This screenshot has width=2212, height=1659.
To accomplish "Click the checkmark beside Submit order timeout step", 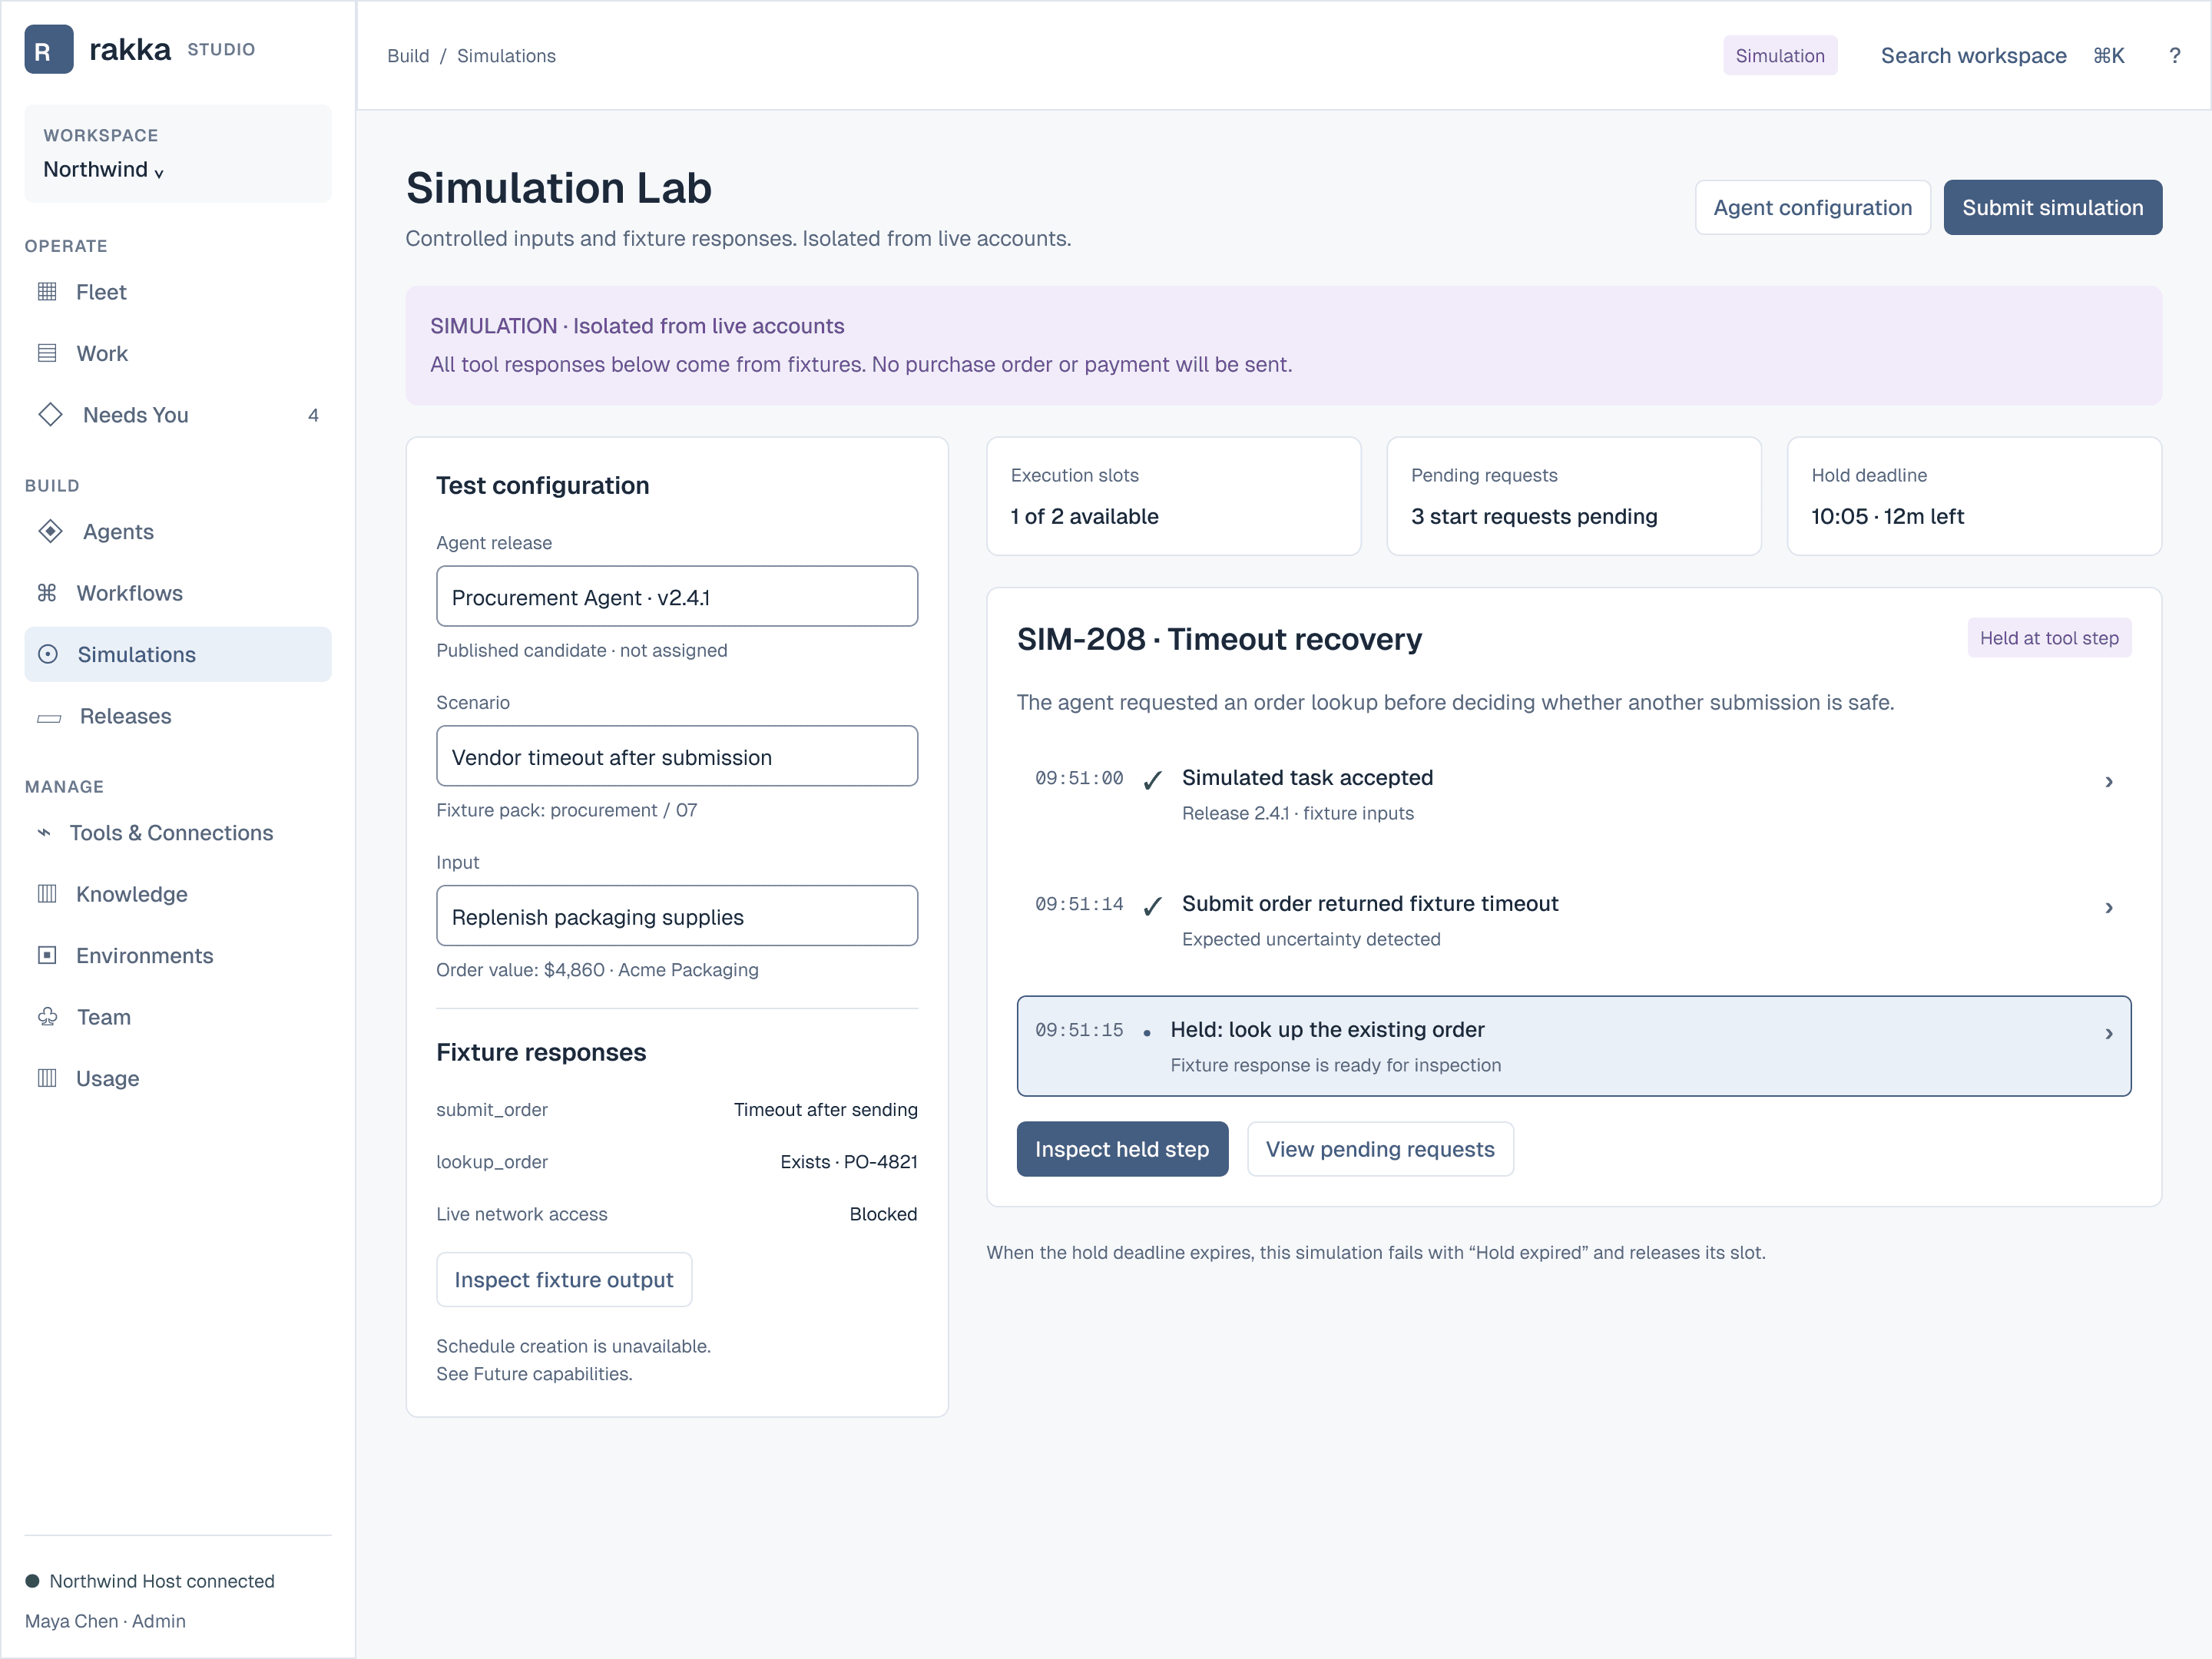I will pyautogui.click(x=1152, y=906).
